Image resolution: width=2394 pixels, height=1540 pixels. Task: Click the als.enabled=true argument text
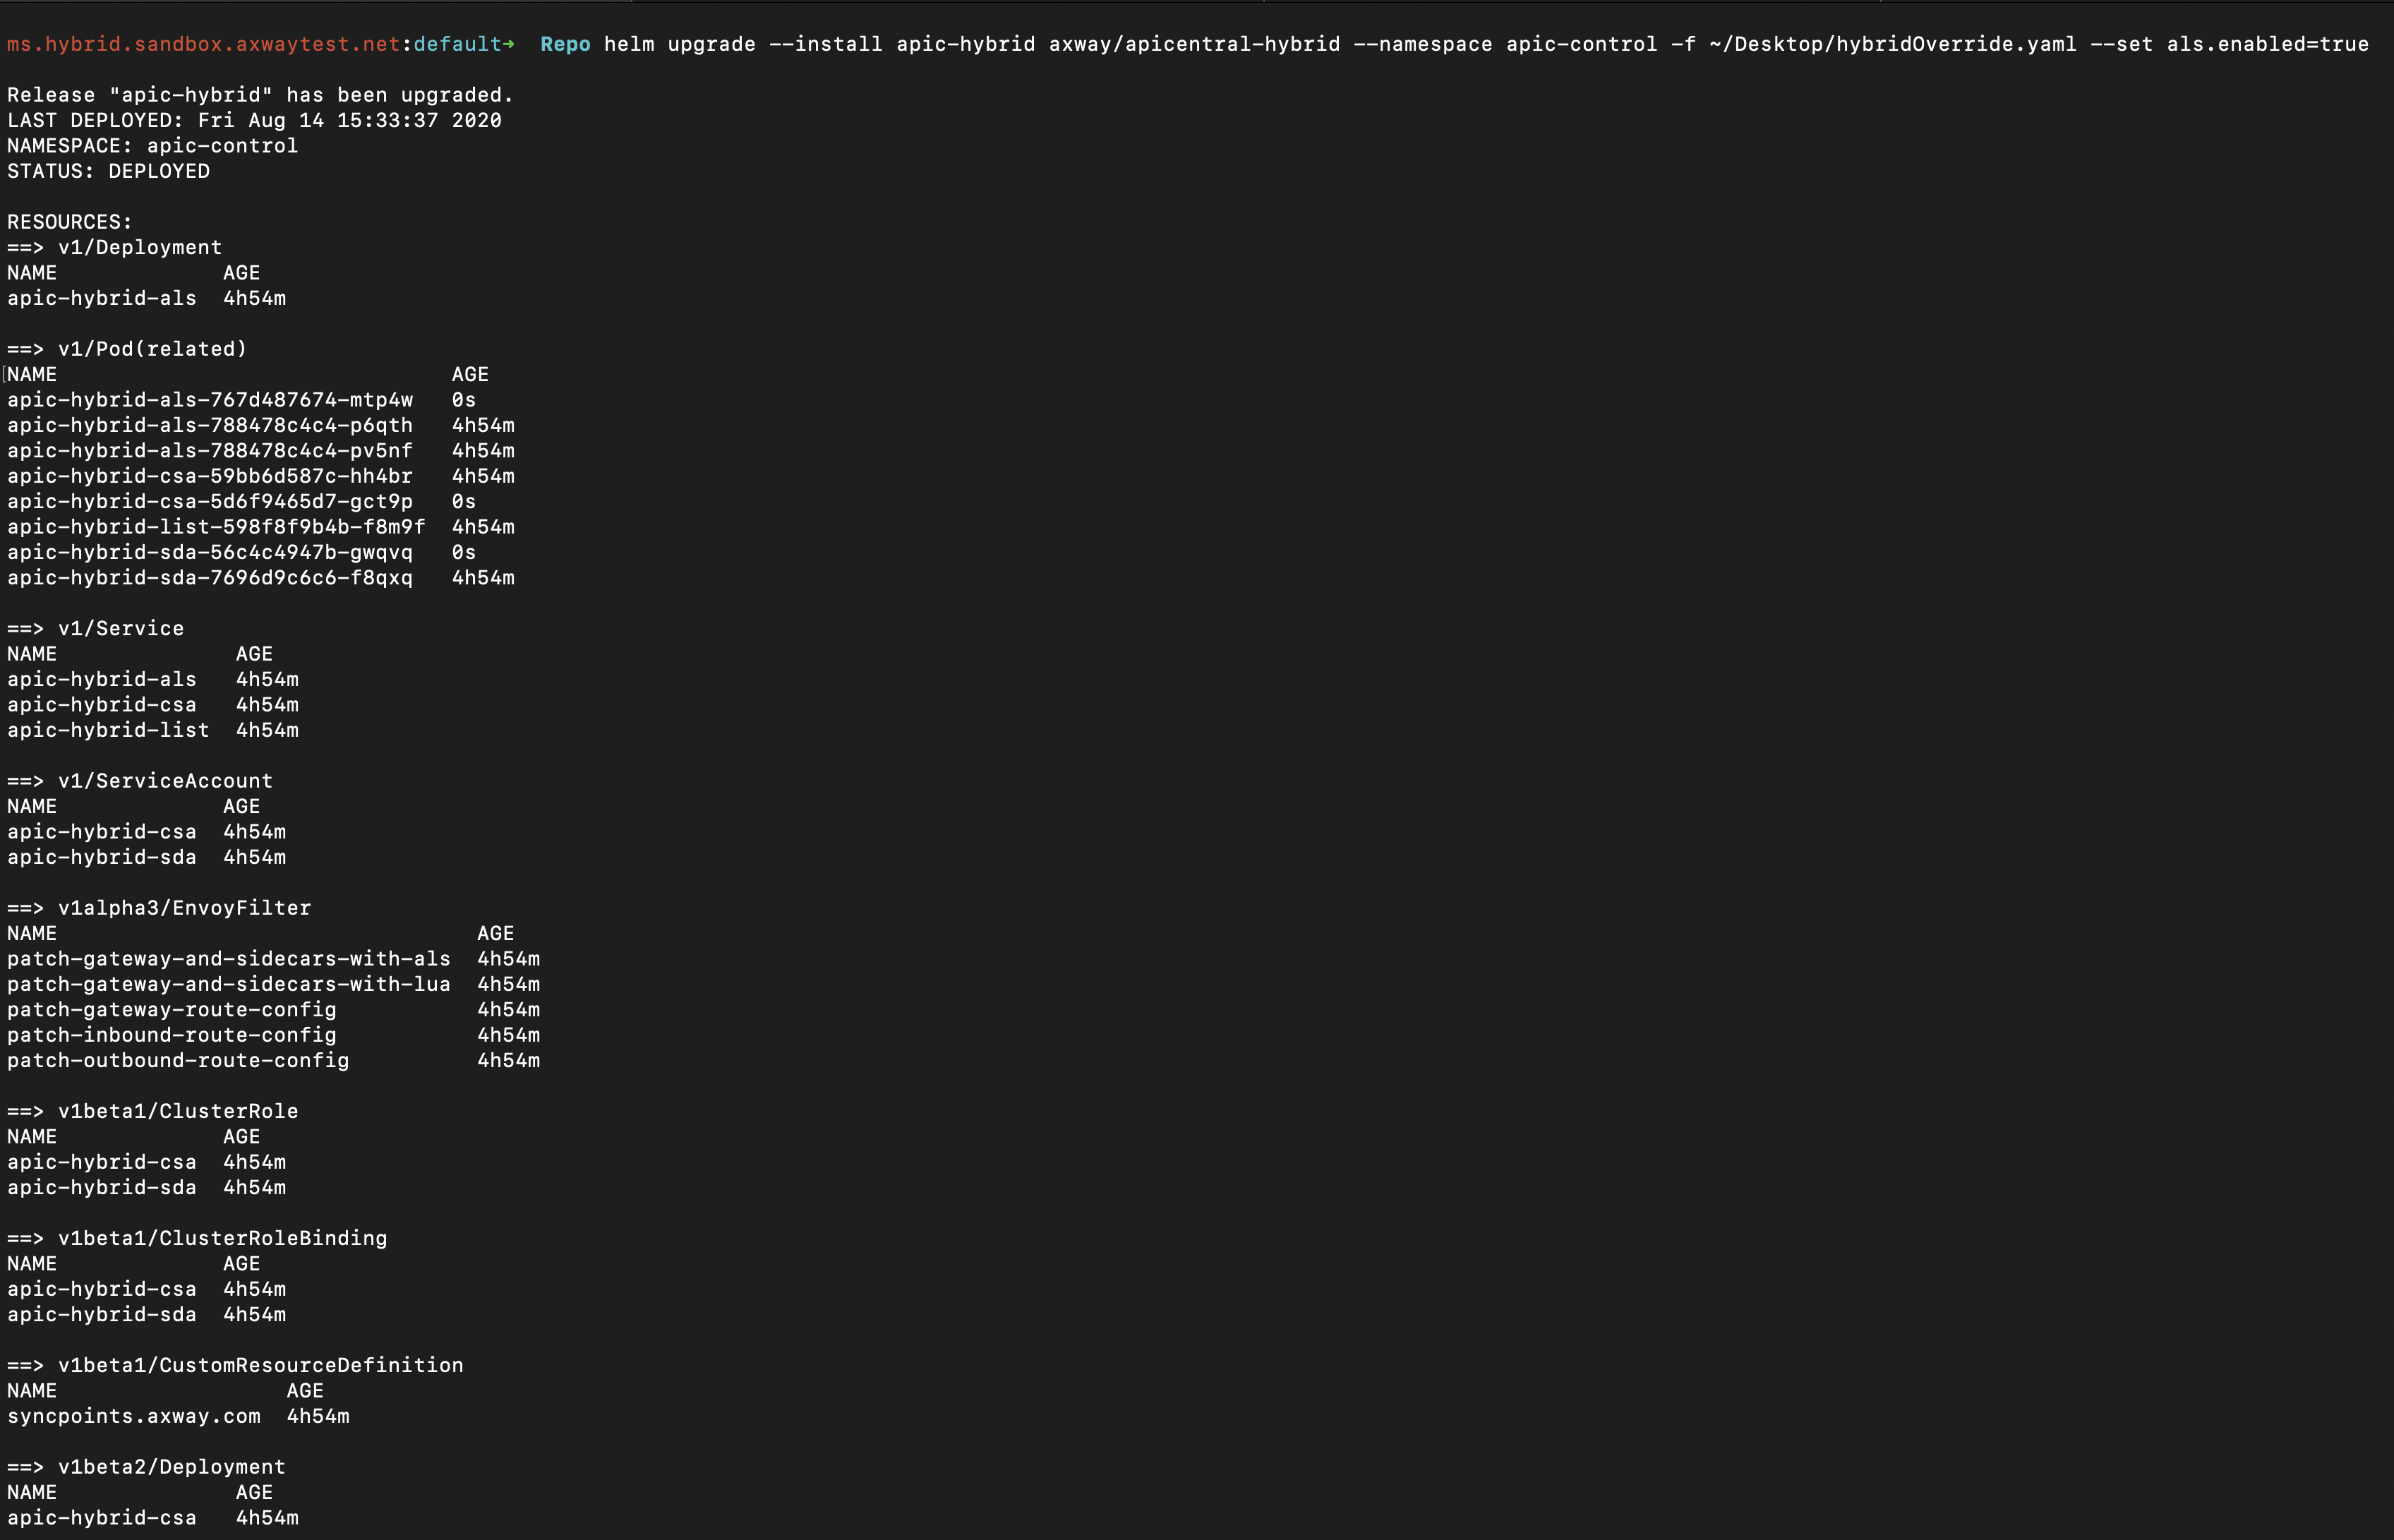pyautogui.click(x=2267, y=44)
